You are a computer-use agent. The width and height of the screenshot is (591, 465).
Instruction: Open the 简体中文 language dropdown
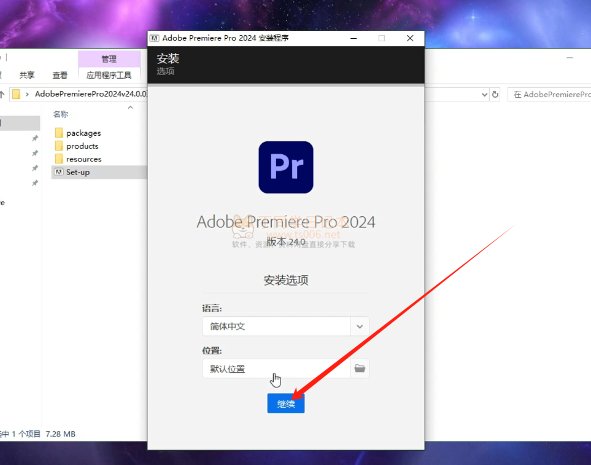tap(285, 326)
